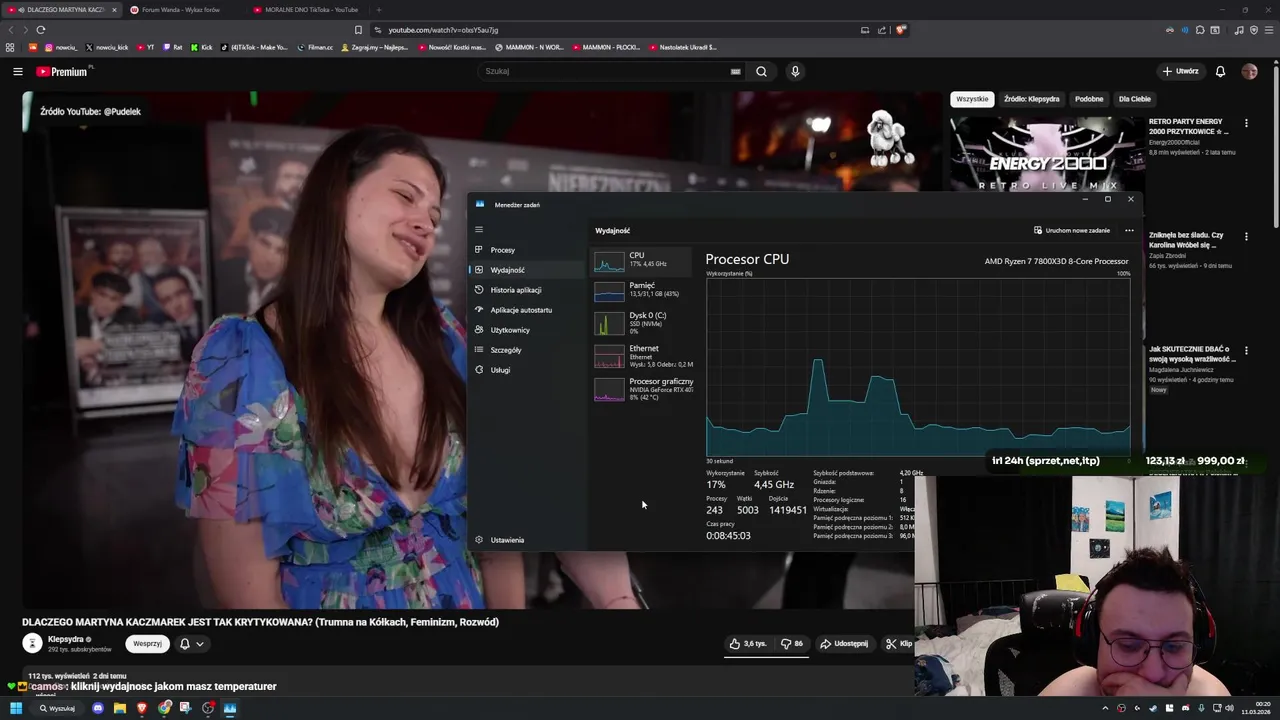1280x720 pixels.
Task: Bookmark this page icon in address bar
Action: pyautogui.click(x=358, y=30)
